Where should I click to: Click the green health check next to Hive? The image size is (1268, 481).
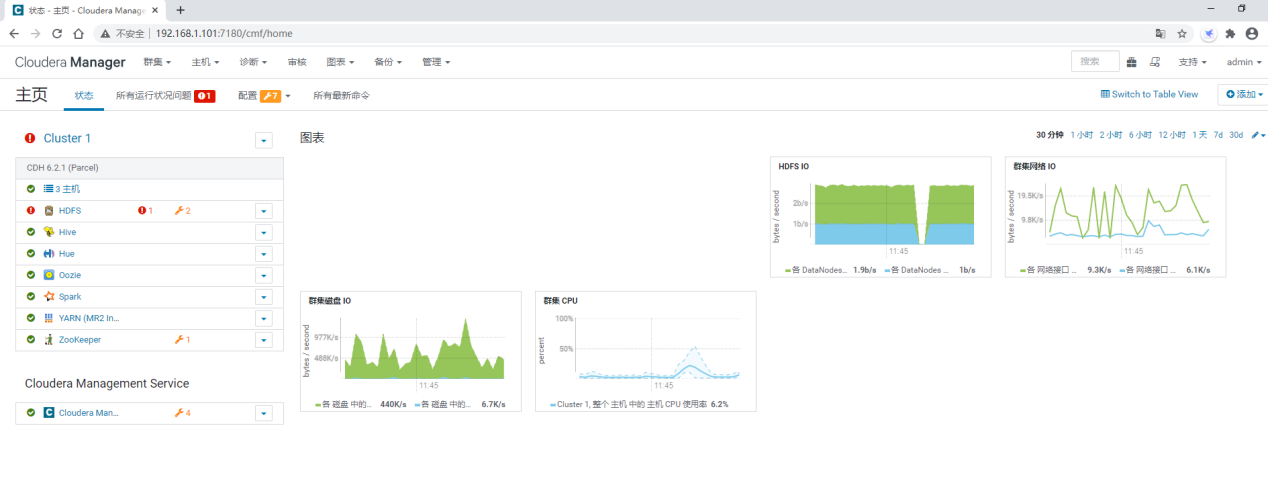31,232
